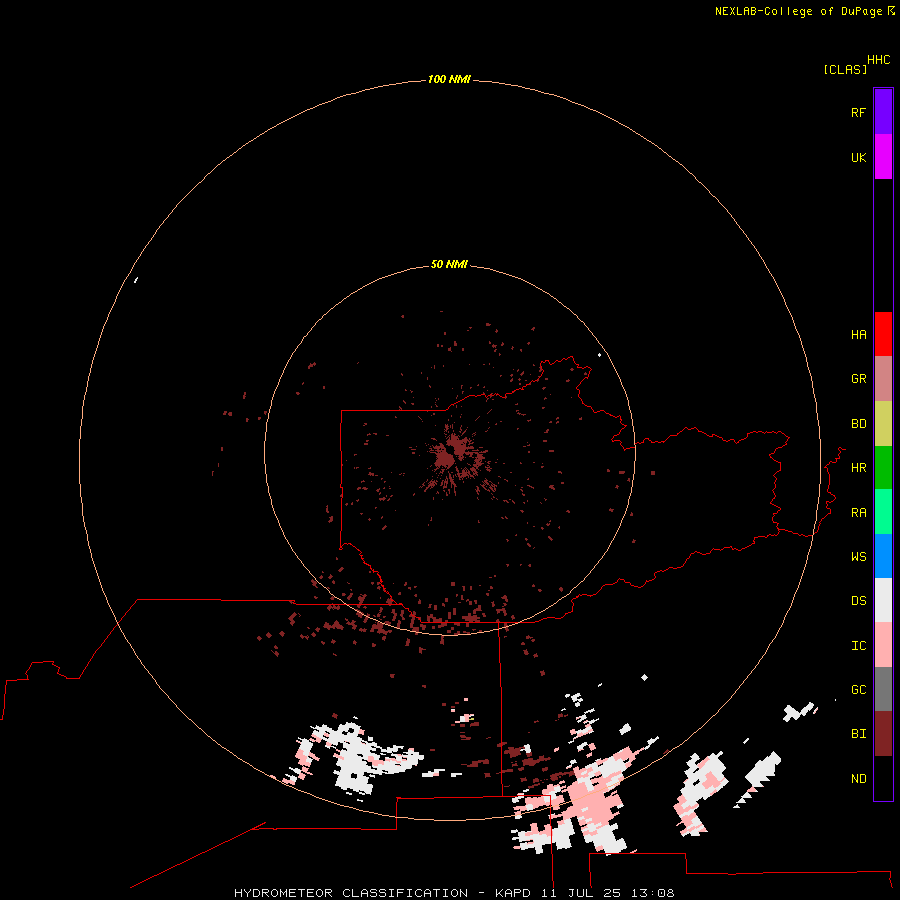900x900 pixels.
Task: Click the HA legend text
Action: (858, 335)
